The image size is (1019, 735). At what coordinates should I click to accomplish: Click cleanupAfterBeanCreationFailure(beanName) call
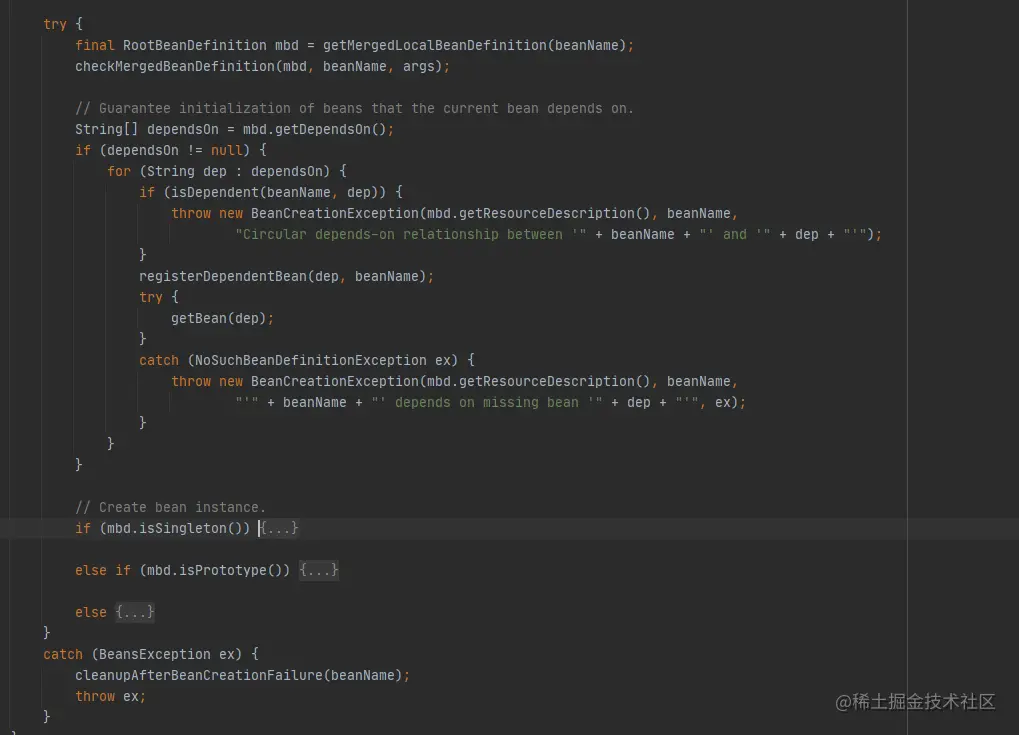click(239, 675)
